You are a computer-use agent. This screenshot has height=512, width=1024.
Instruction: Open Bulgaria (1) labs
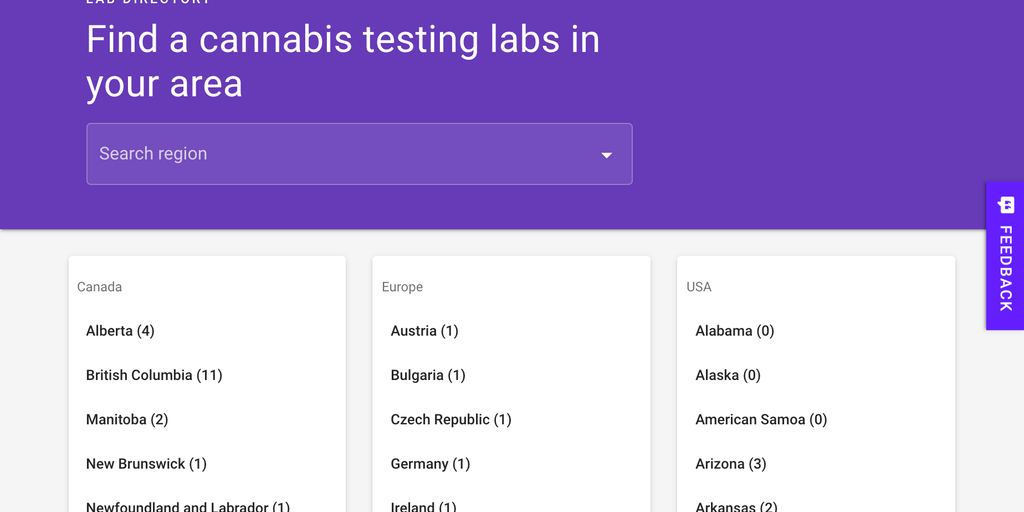pos(428,375)
